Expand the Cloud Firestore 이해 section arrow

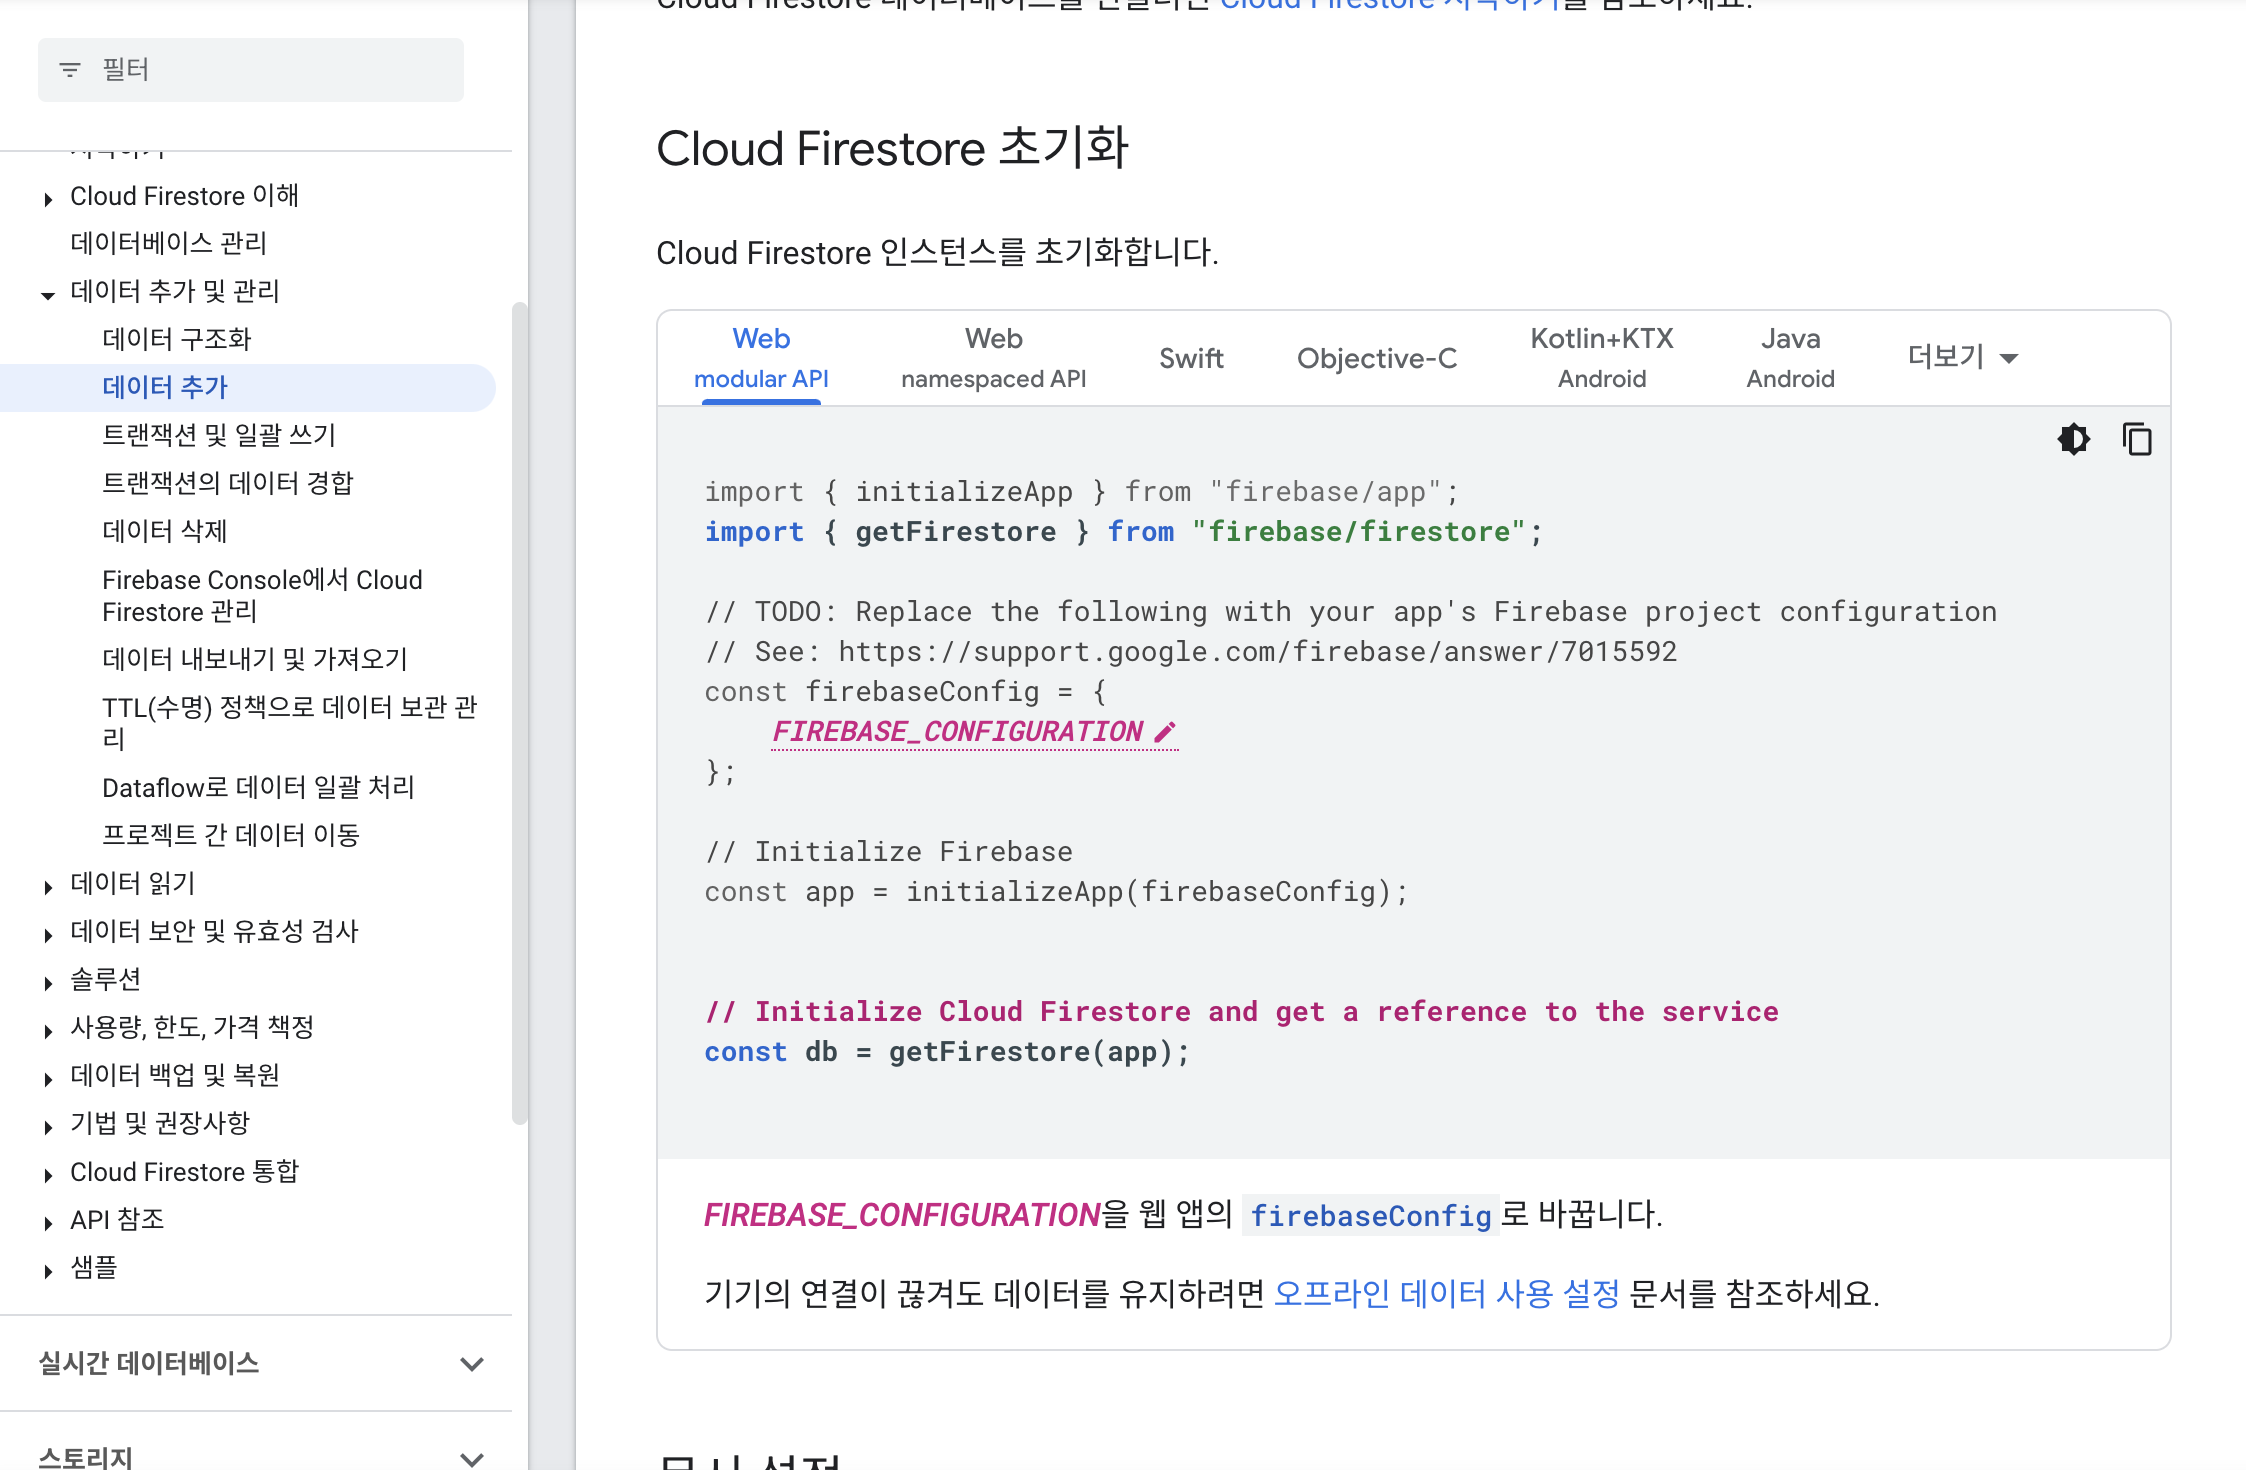coord(48,199)
